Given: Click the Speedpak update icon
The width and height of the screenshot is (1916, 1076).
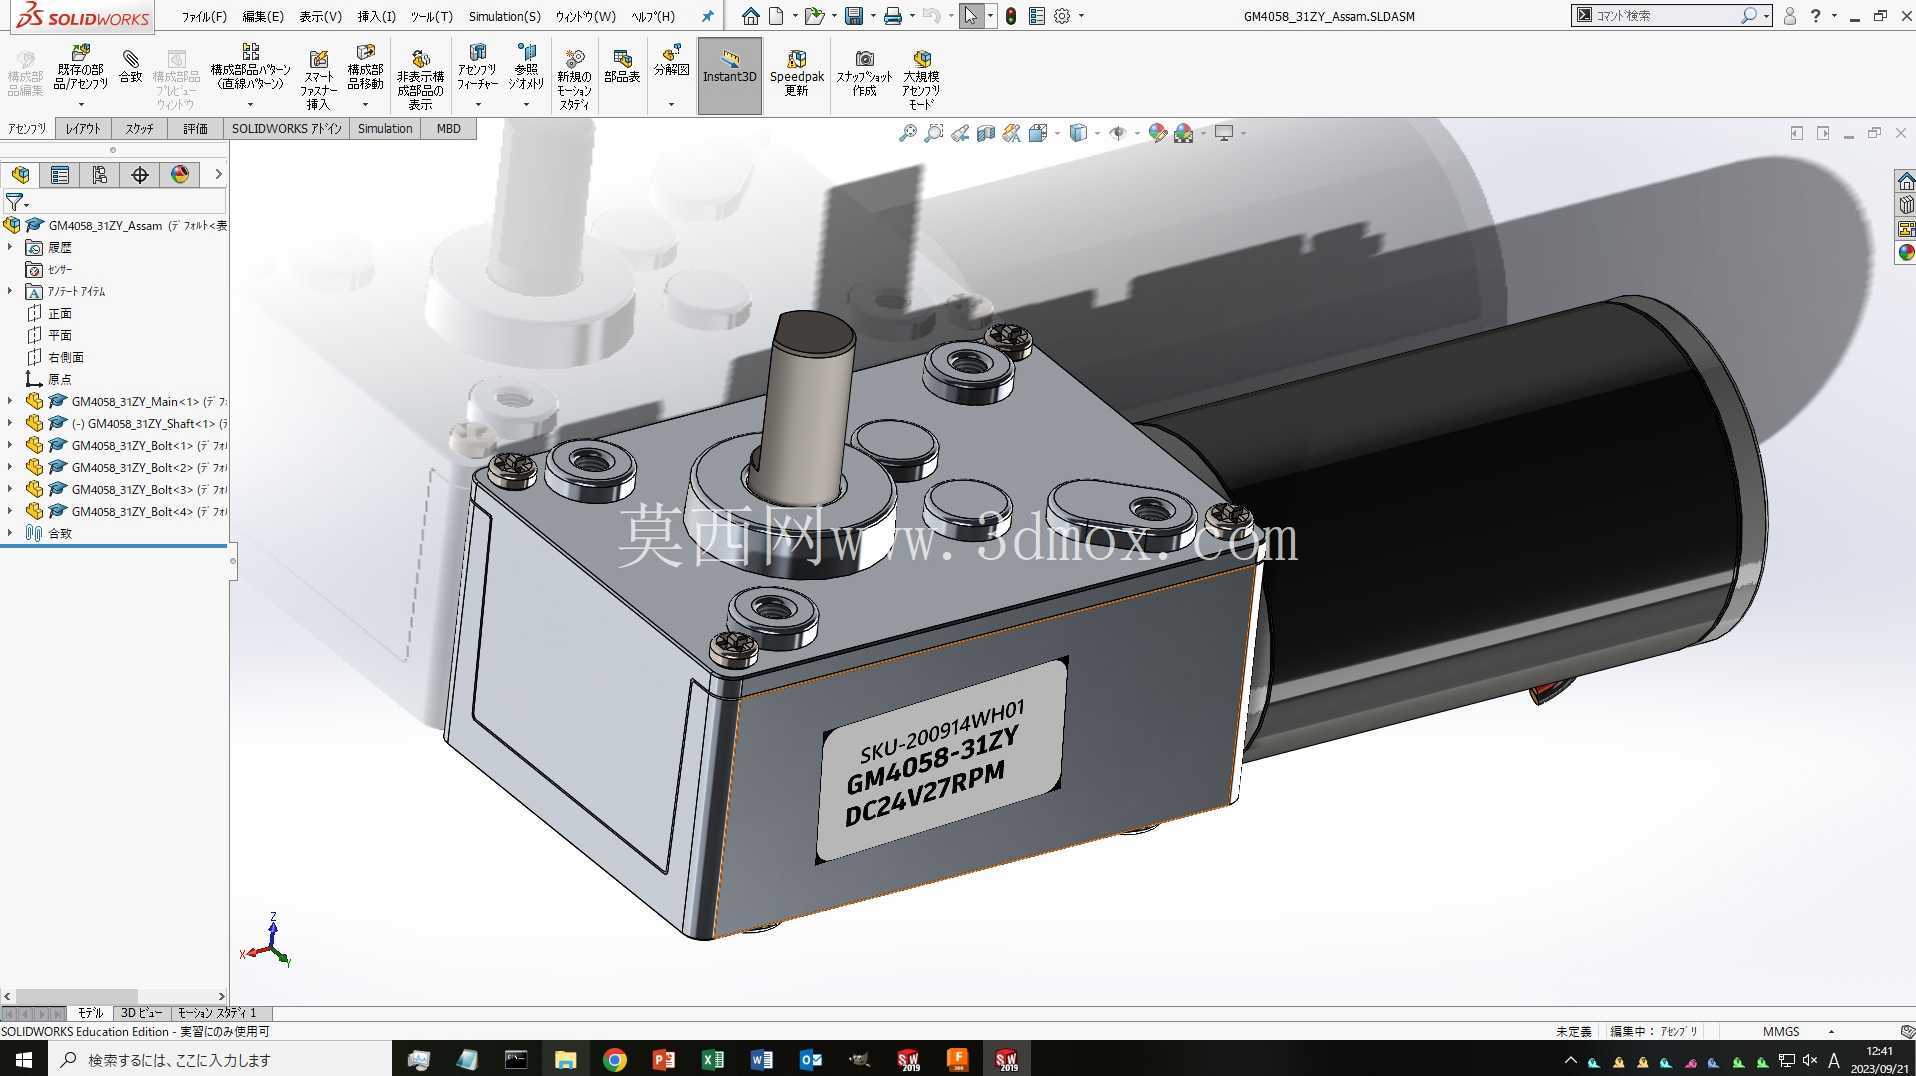Looking at the screenshot, I should [x=796, y=73].
